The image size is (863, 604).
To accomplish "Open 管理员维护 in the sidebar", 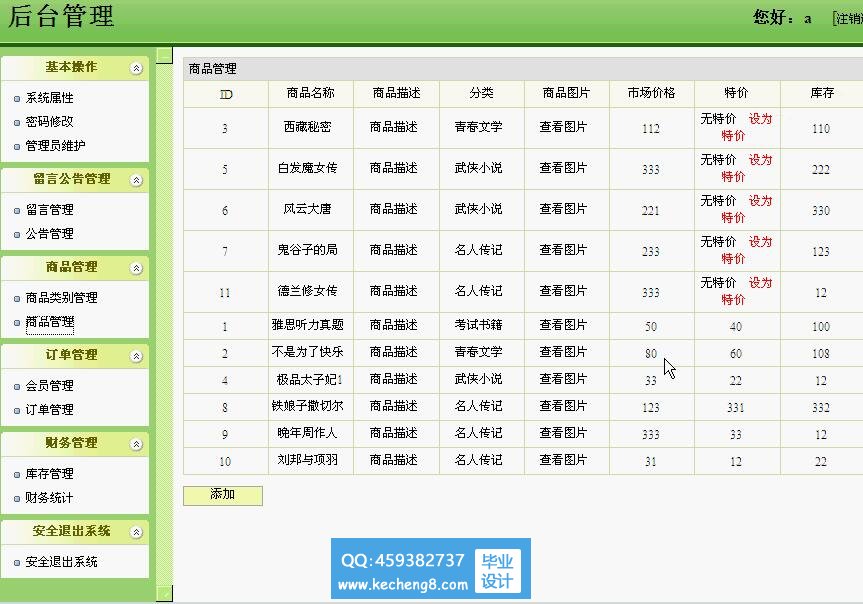I will (56, 146).
